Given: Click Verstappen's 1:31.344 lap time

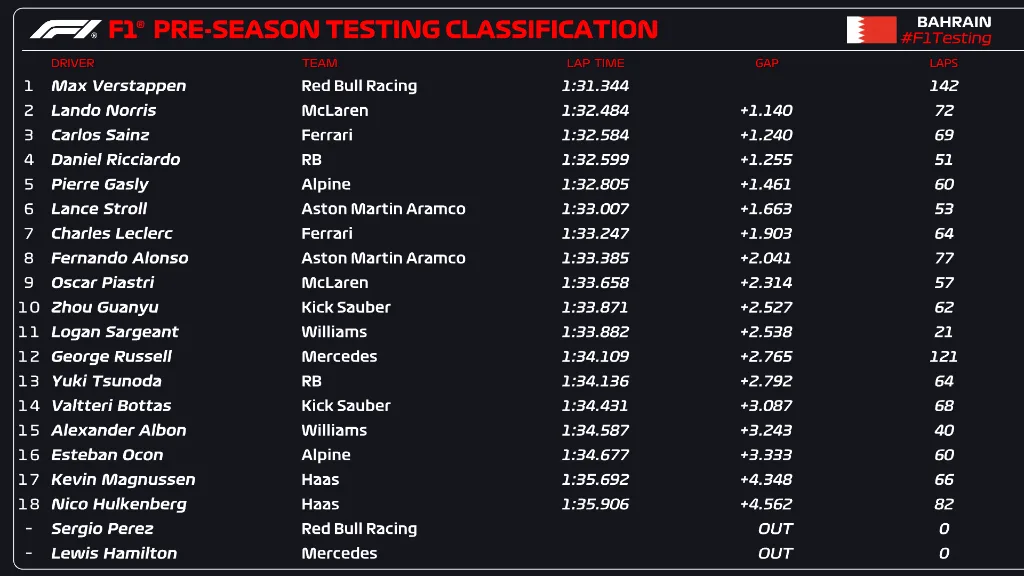Looking at the screenshot, I should (x=595, y=86).
